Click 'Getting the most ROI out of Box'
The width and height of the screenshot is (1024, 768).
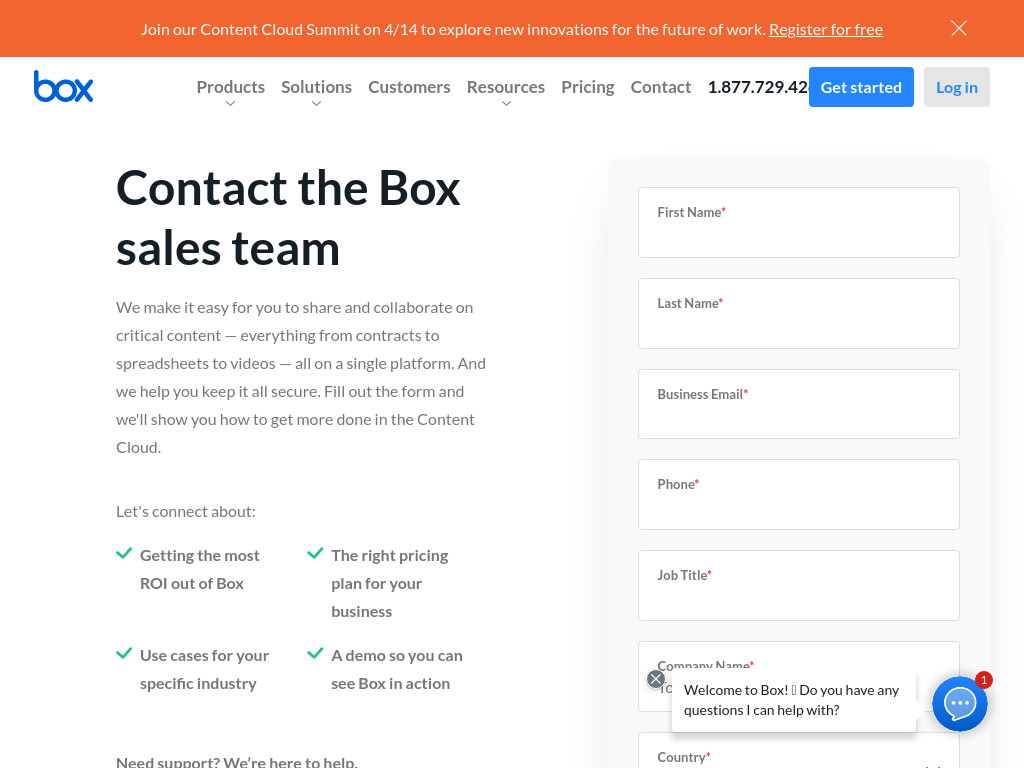[199, 569]
